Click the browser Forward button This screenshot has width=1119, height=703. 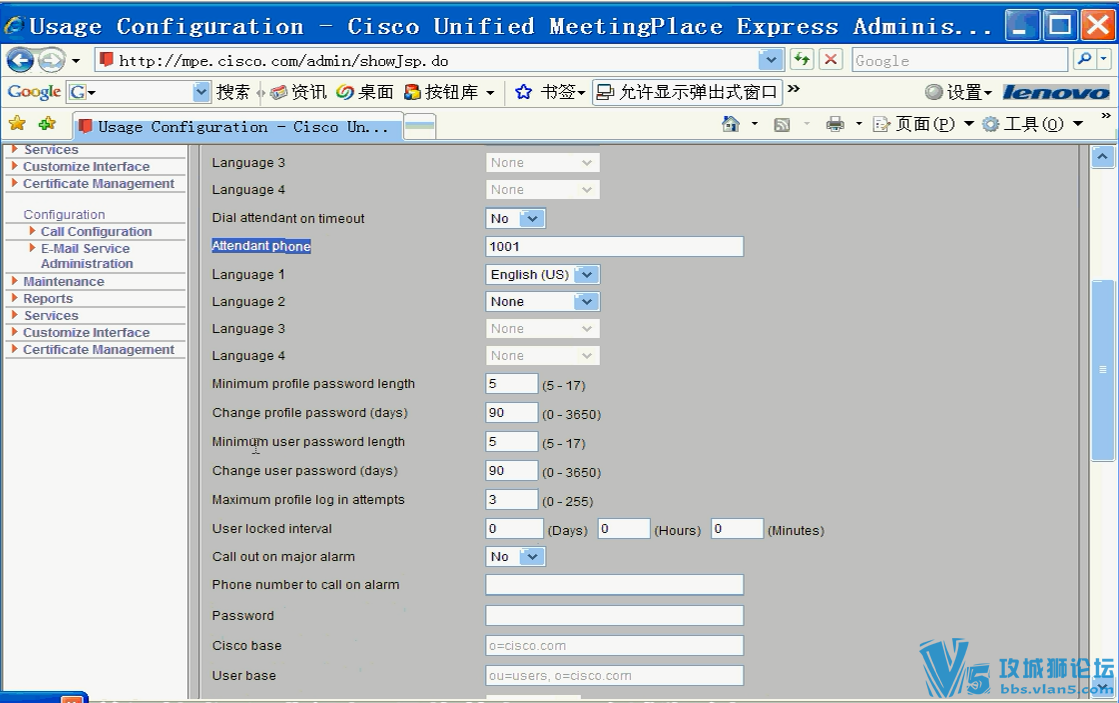click(51, 61)
